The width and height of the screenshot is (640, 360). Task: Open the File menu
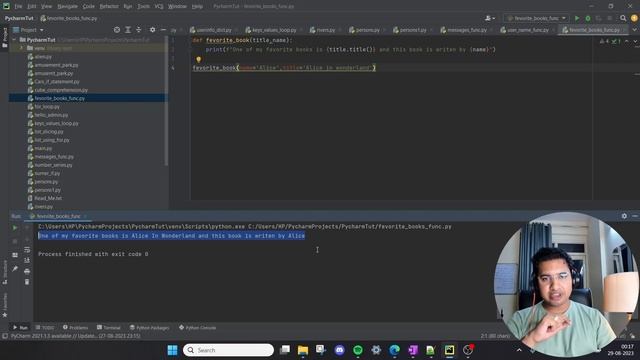[x=18, y=7]
